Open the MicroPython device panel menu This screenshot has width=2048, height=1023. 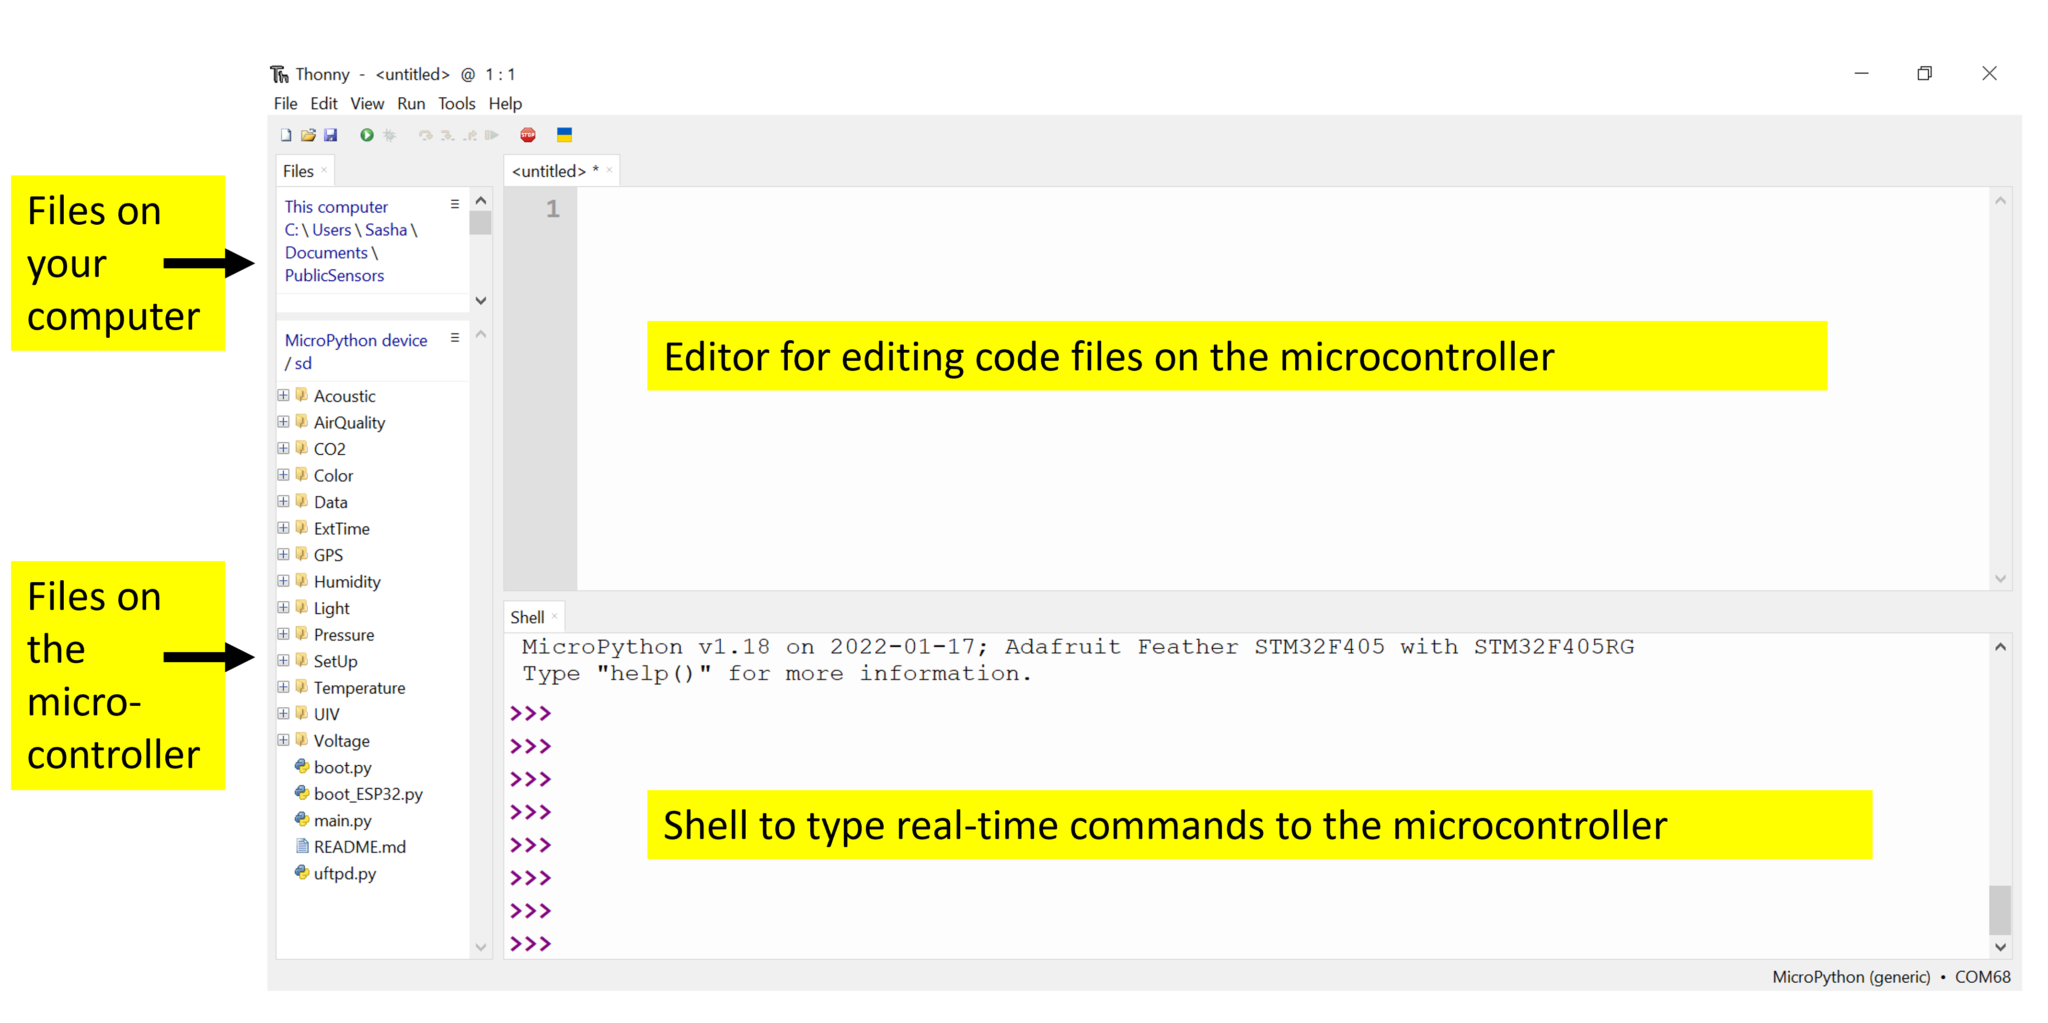pyautogui.click(x=455, y=339)
